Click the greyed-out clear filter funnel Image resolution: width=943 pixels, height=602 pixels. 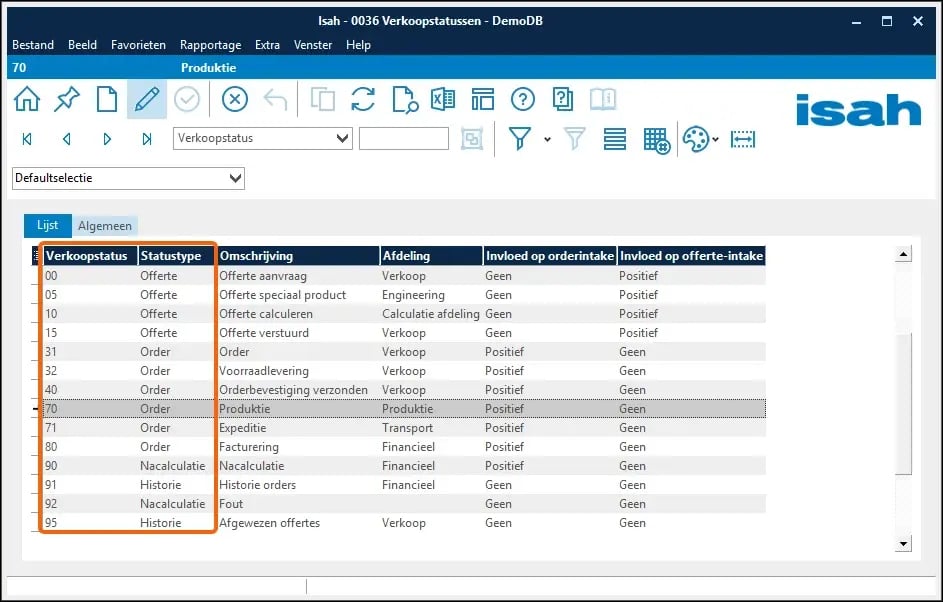574,138
